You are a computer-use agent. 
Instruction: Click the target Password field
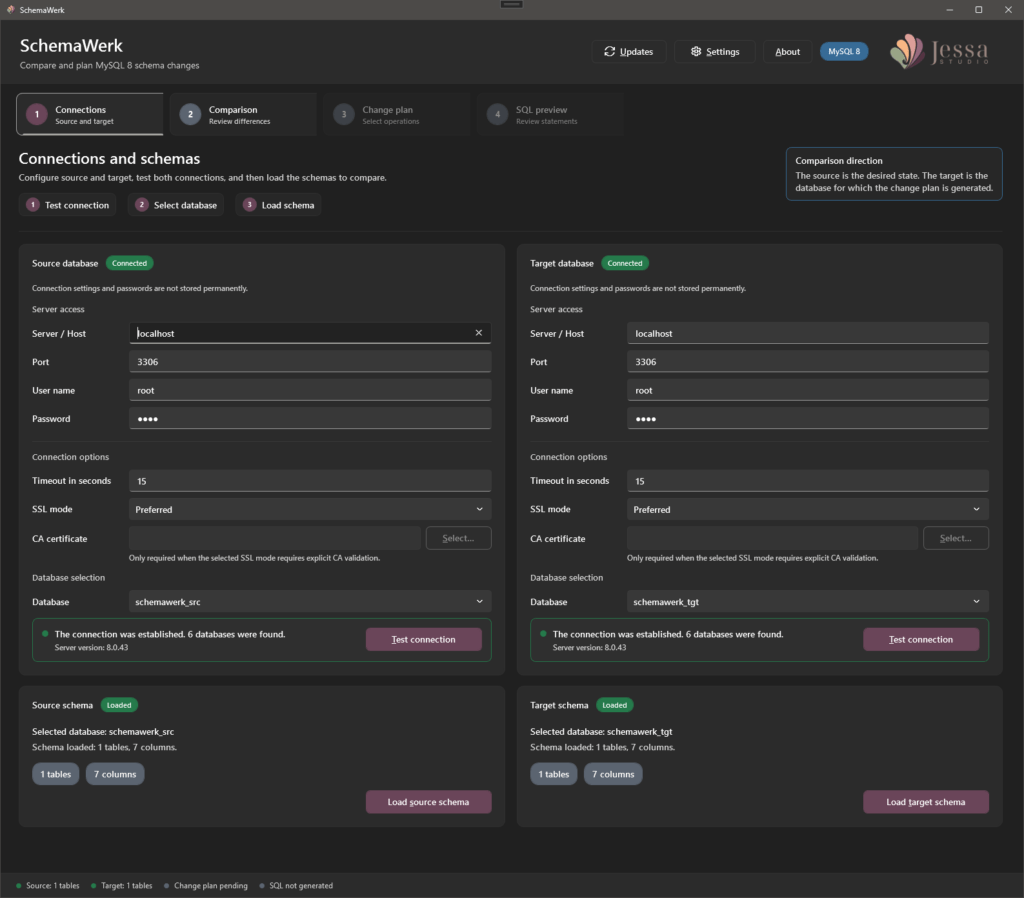(x=808, y=419)
